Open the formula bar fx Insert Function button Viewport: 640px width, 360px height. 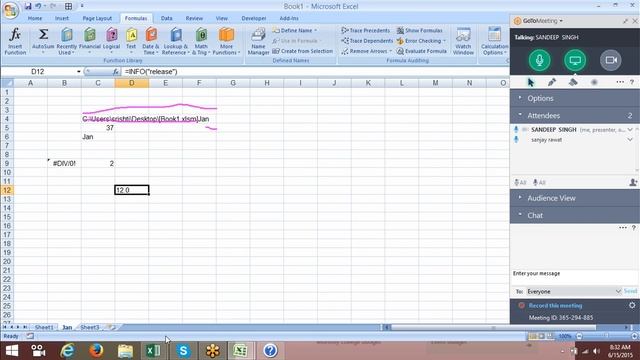[116, 72]
